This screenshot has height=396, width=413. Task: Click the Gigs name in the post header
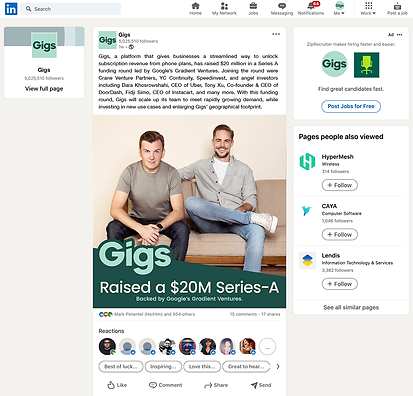(124, 35)
